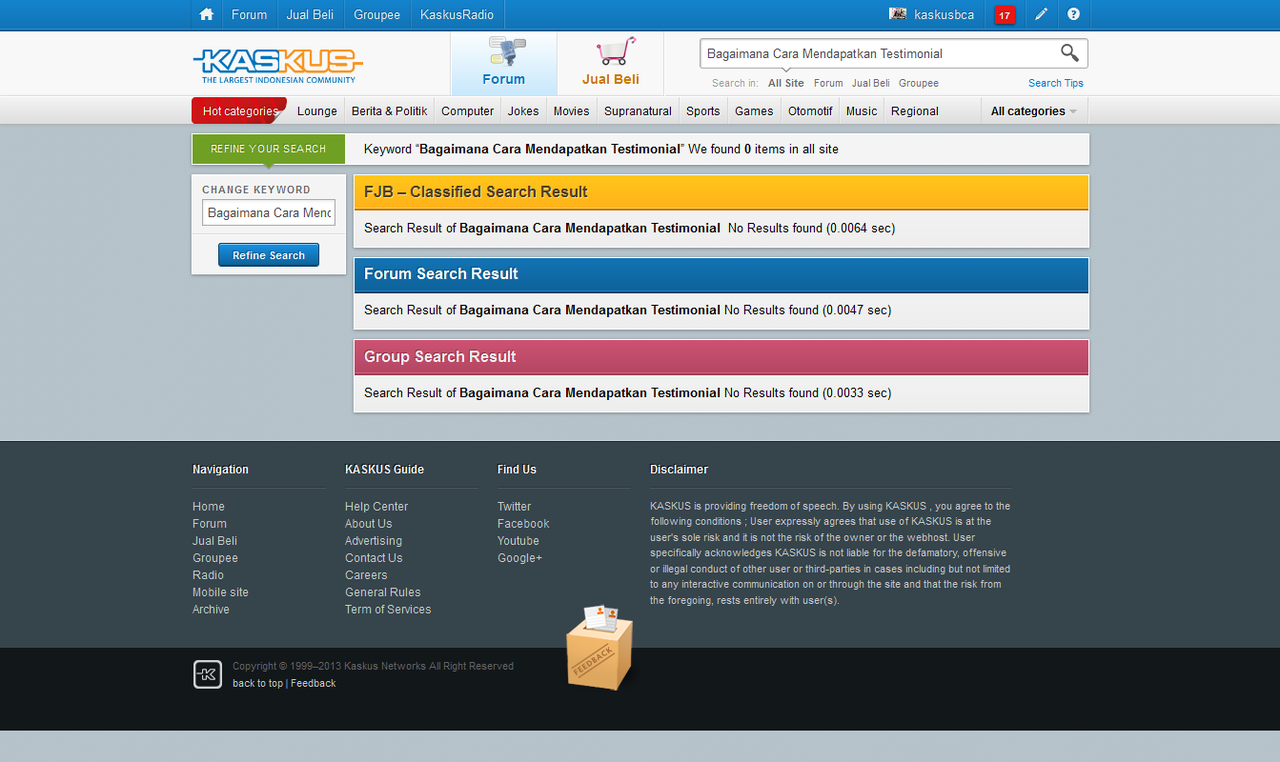Open the help question mark icon
The image size is (1280, 762).
pyautogui.click(x=1073, y=15)
